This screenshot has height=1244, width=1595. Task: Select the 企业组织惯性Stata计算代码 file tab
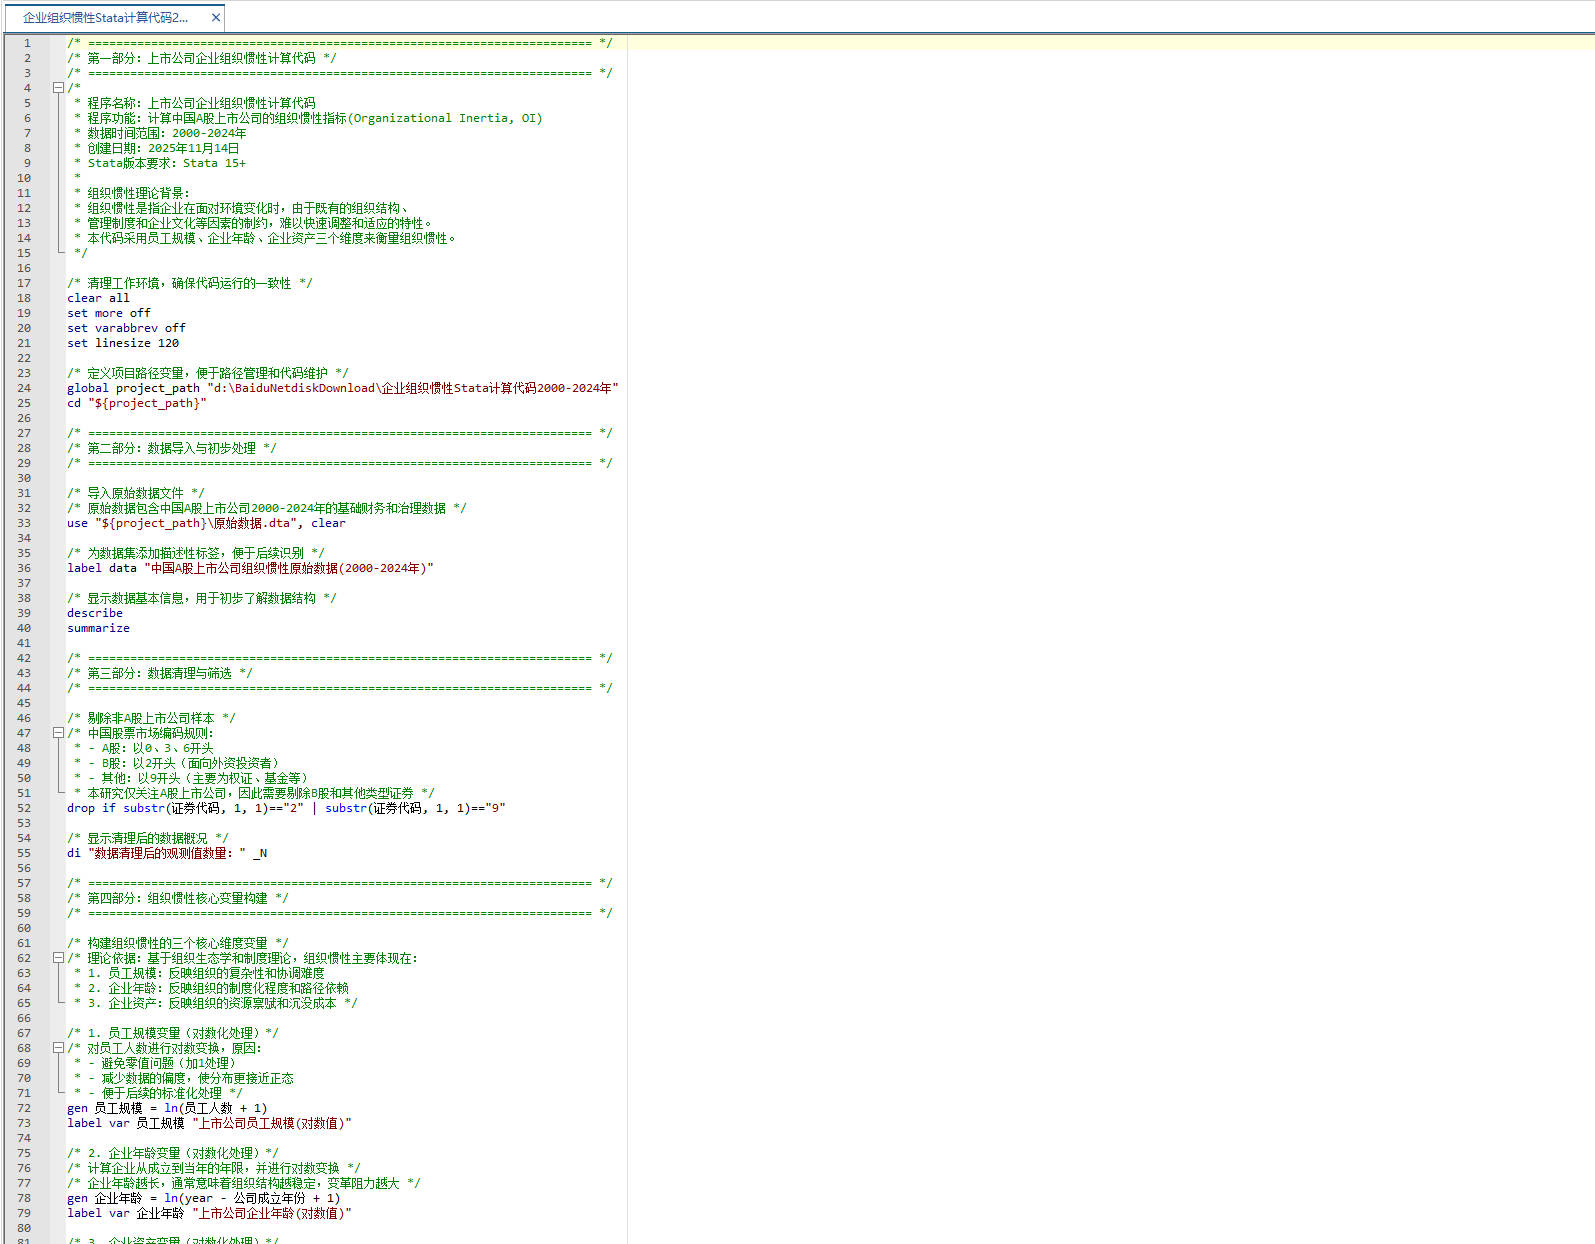tap(105, 17)
